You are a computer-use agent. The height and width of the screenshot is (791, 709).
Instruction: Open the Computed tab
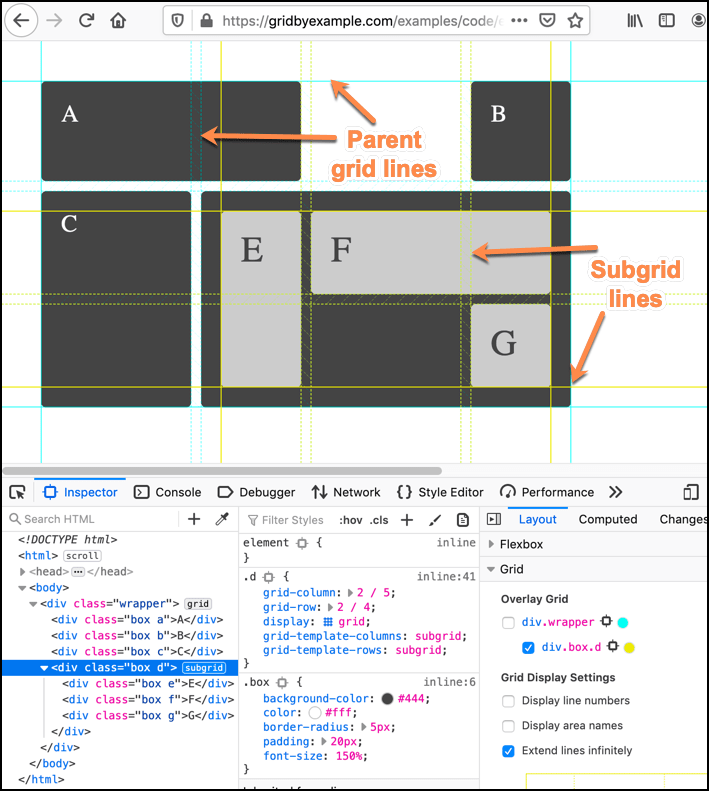(x=607, y=519)
